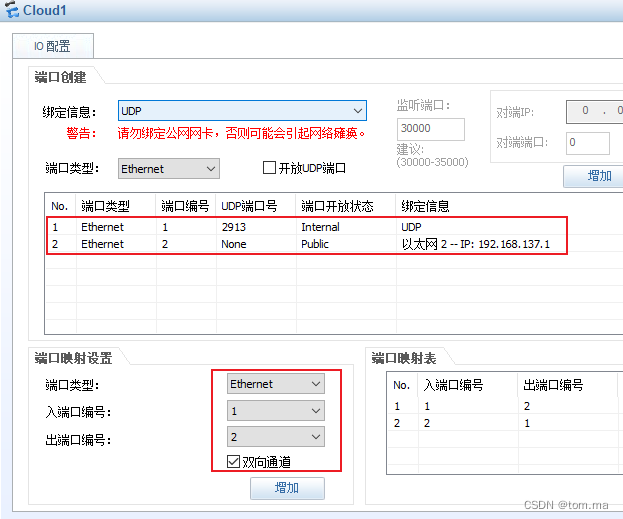
Task: Open the 绑定信息 UDP dropdown
Action: point(242,110)
